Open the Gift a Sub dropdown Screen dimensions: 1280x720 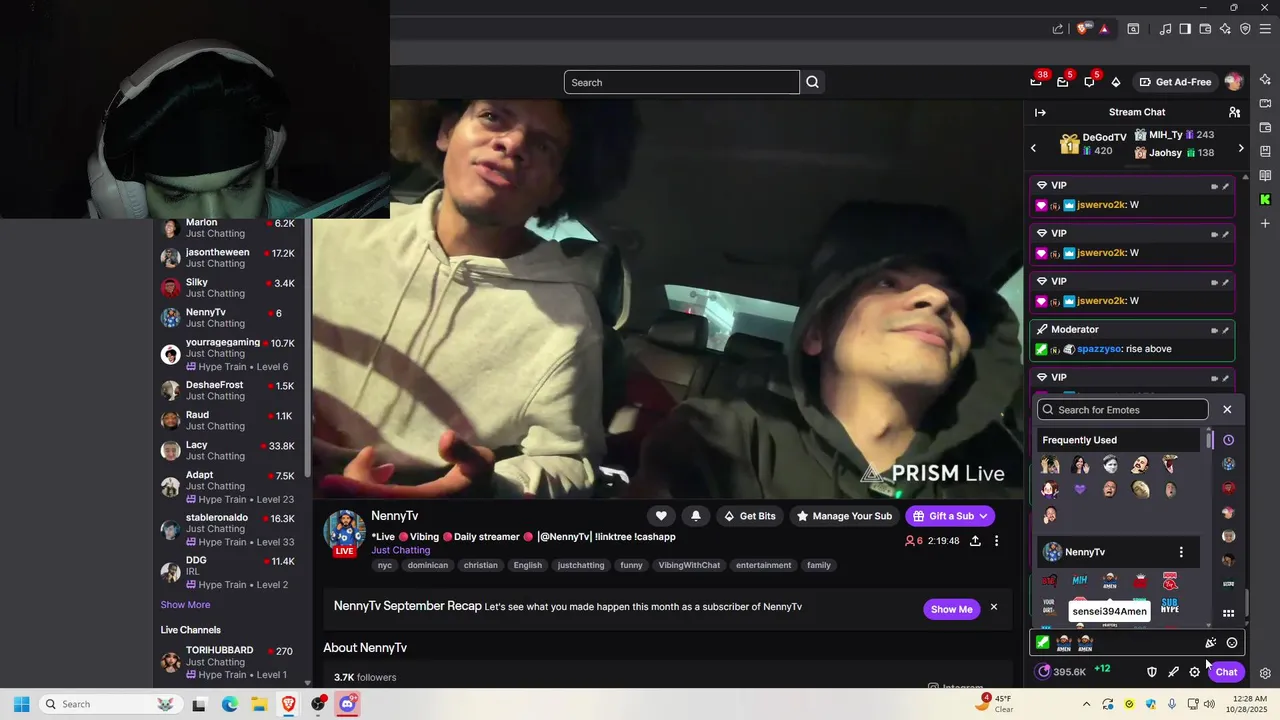pyautogui.click(x=950, y=516)
